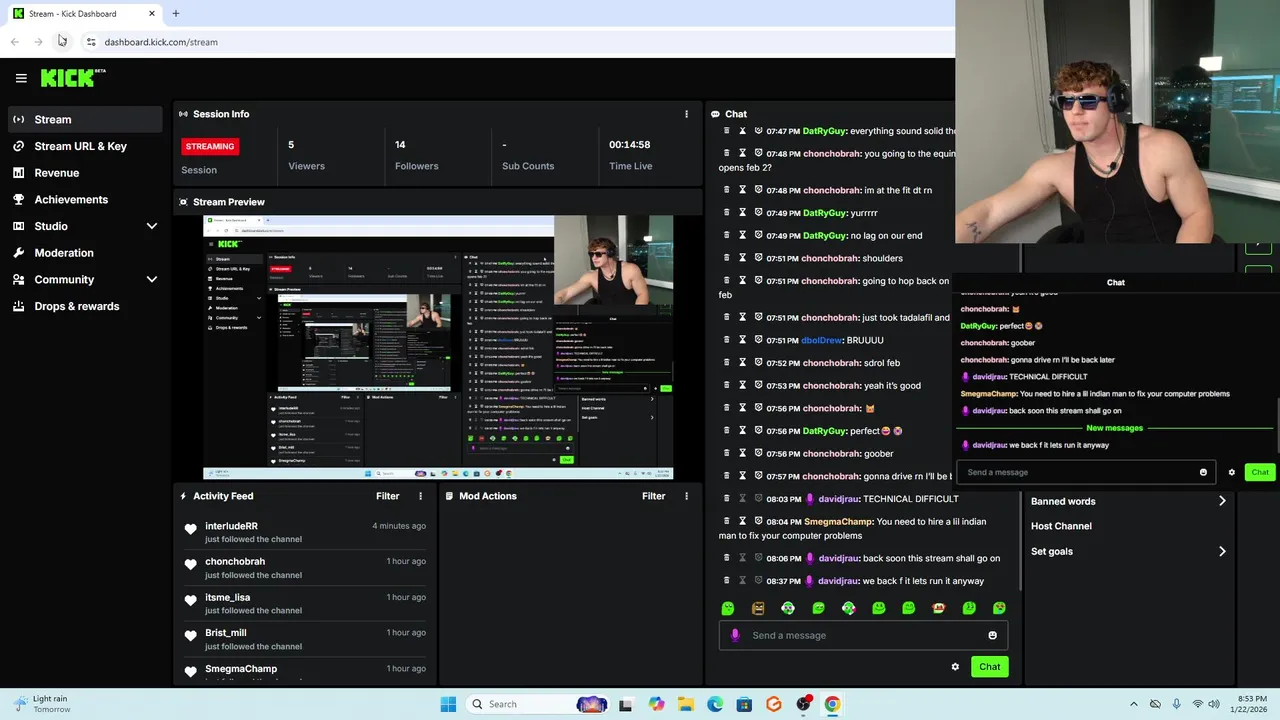Insert the red-hat emote from quick emotes

938,608
